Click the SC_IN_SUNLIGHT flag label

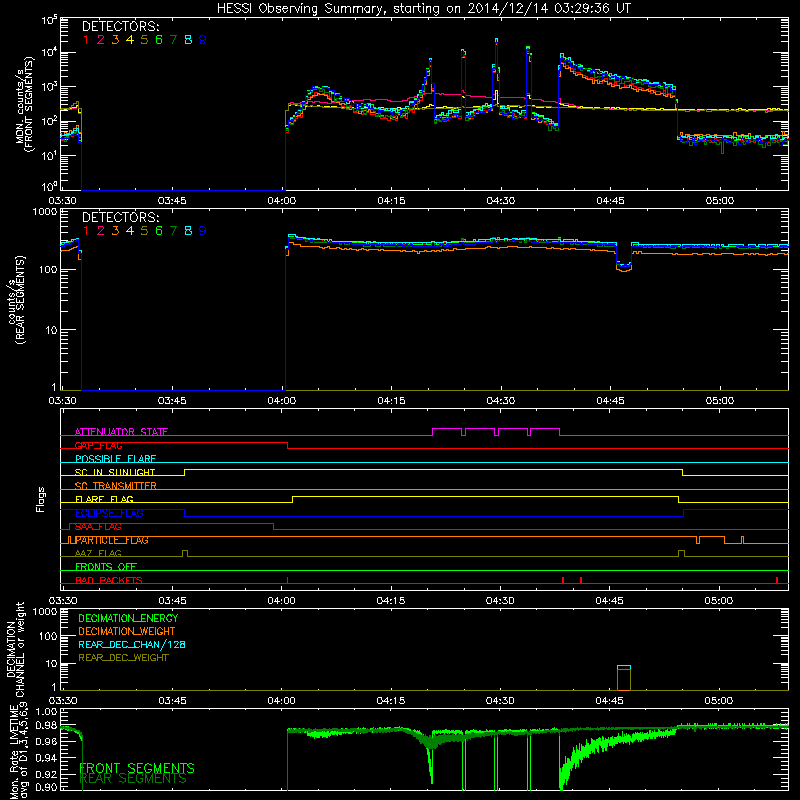[x=115, y=472]
